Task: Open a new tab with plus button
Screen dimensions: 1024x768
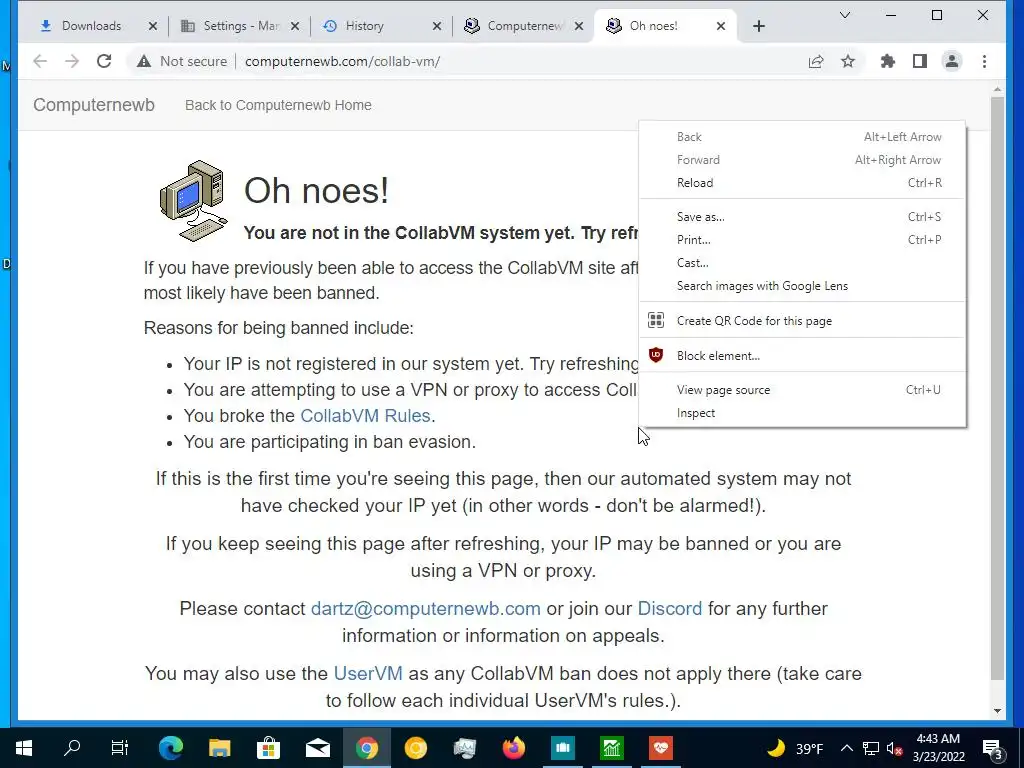Action: pyautogui.click(x=759, y=26)
